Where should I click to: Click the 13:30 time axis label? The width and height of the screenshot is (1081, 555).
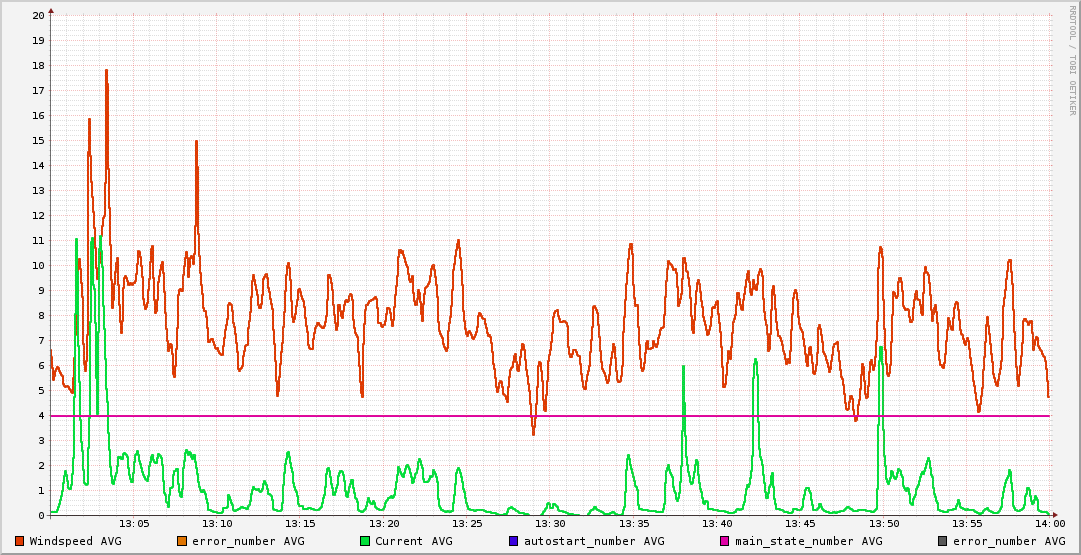coord(550,524)
